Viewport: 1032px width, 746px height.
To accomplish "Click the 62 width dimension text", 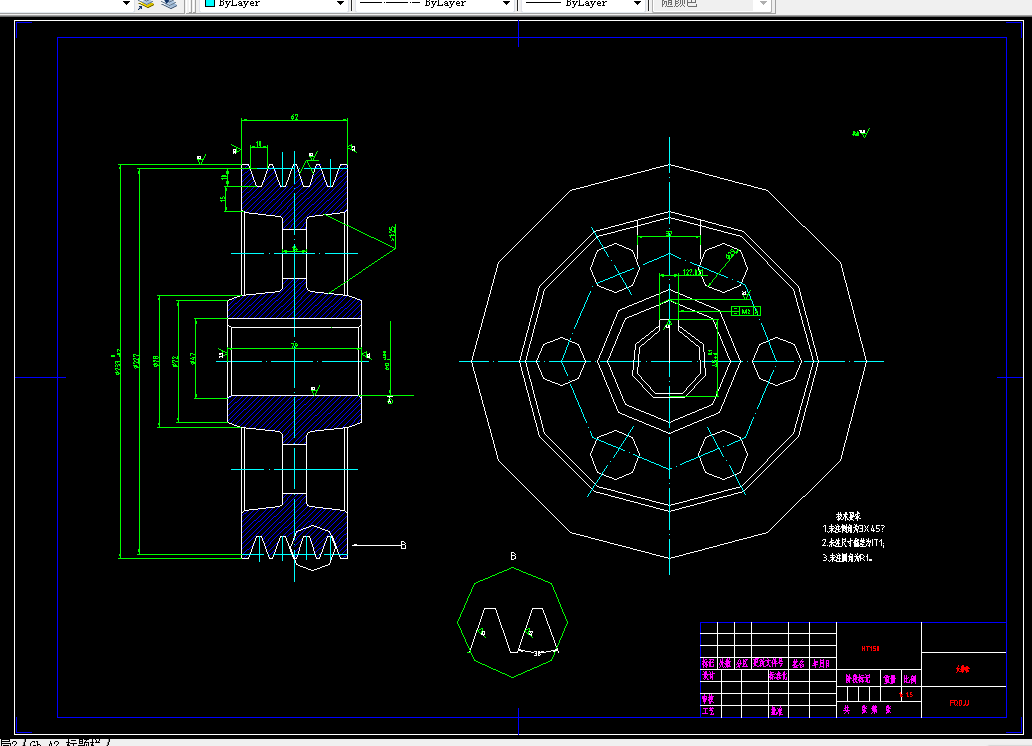I will (294, 117).
